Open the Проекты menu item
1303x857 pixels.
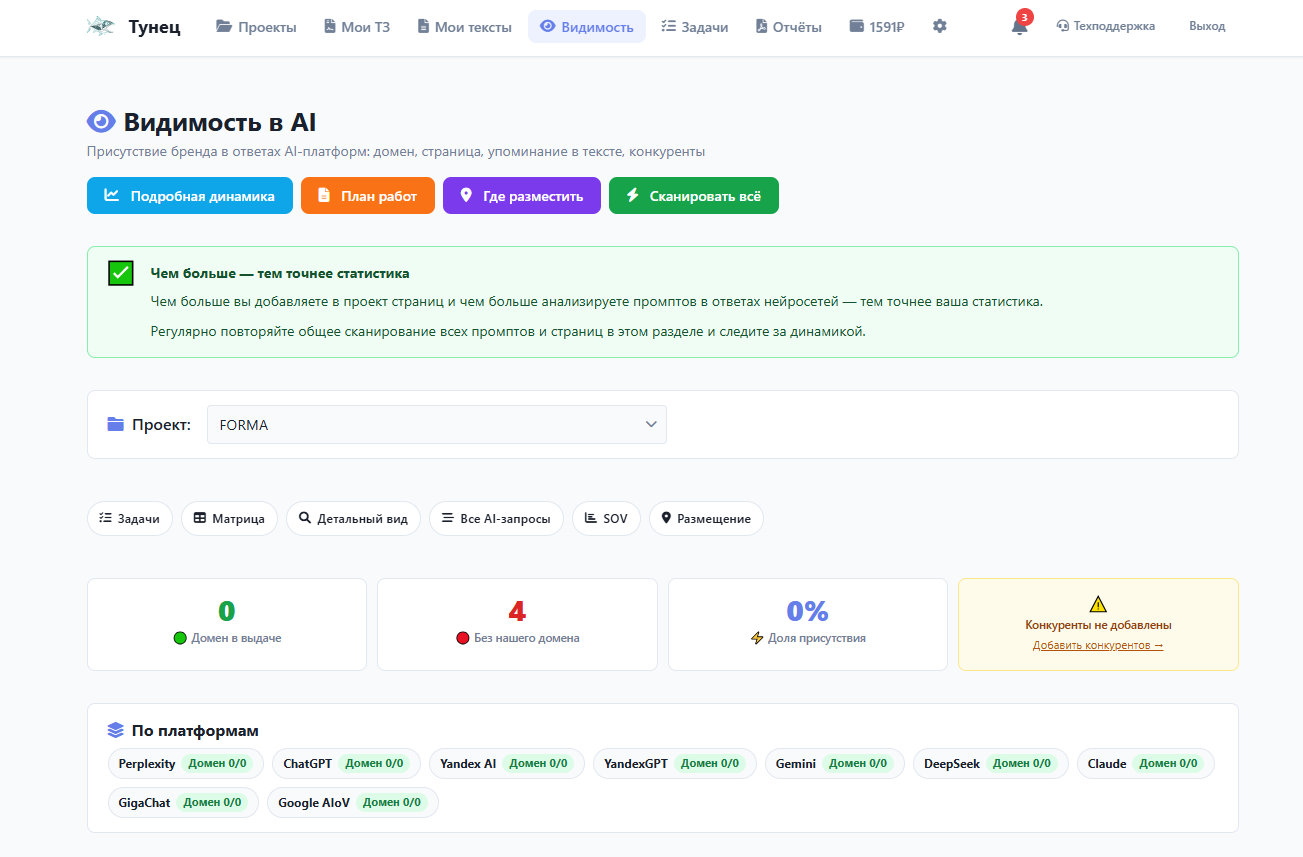point(256,27)
